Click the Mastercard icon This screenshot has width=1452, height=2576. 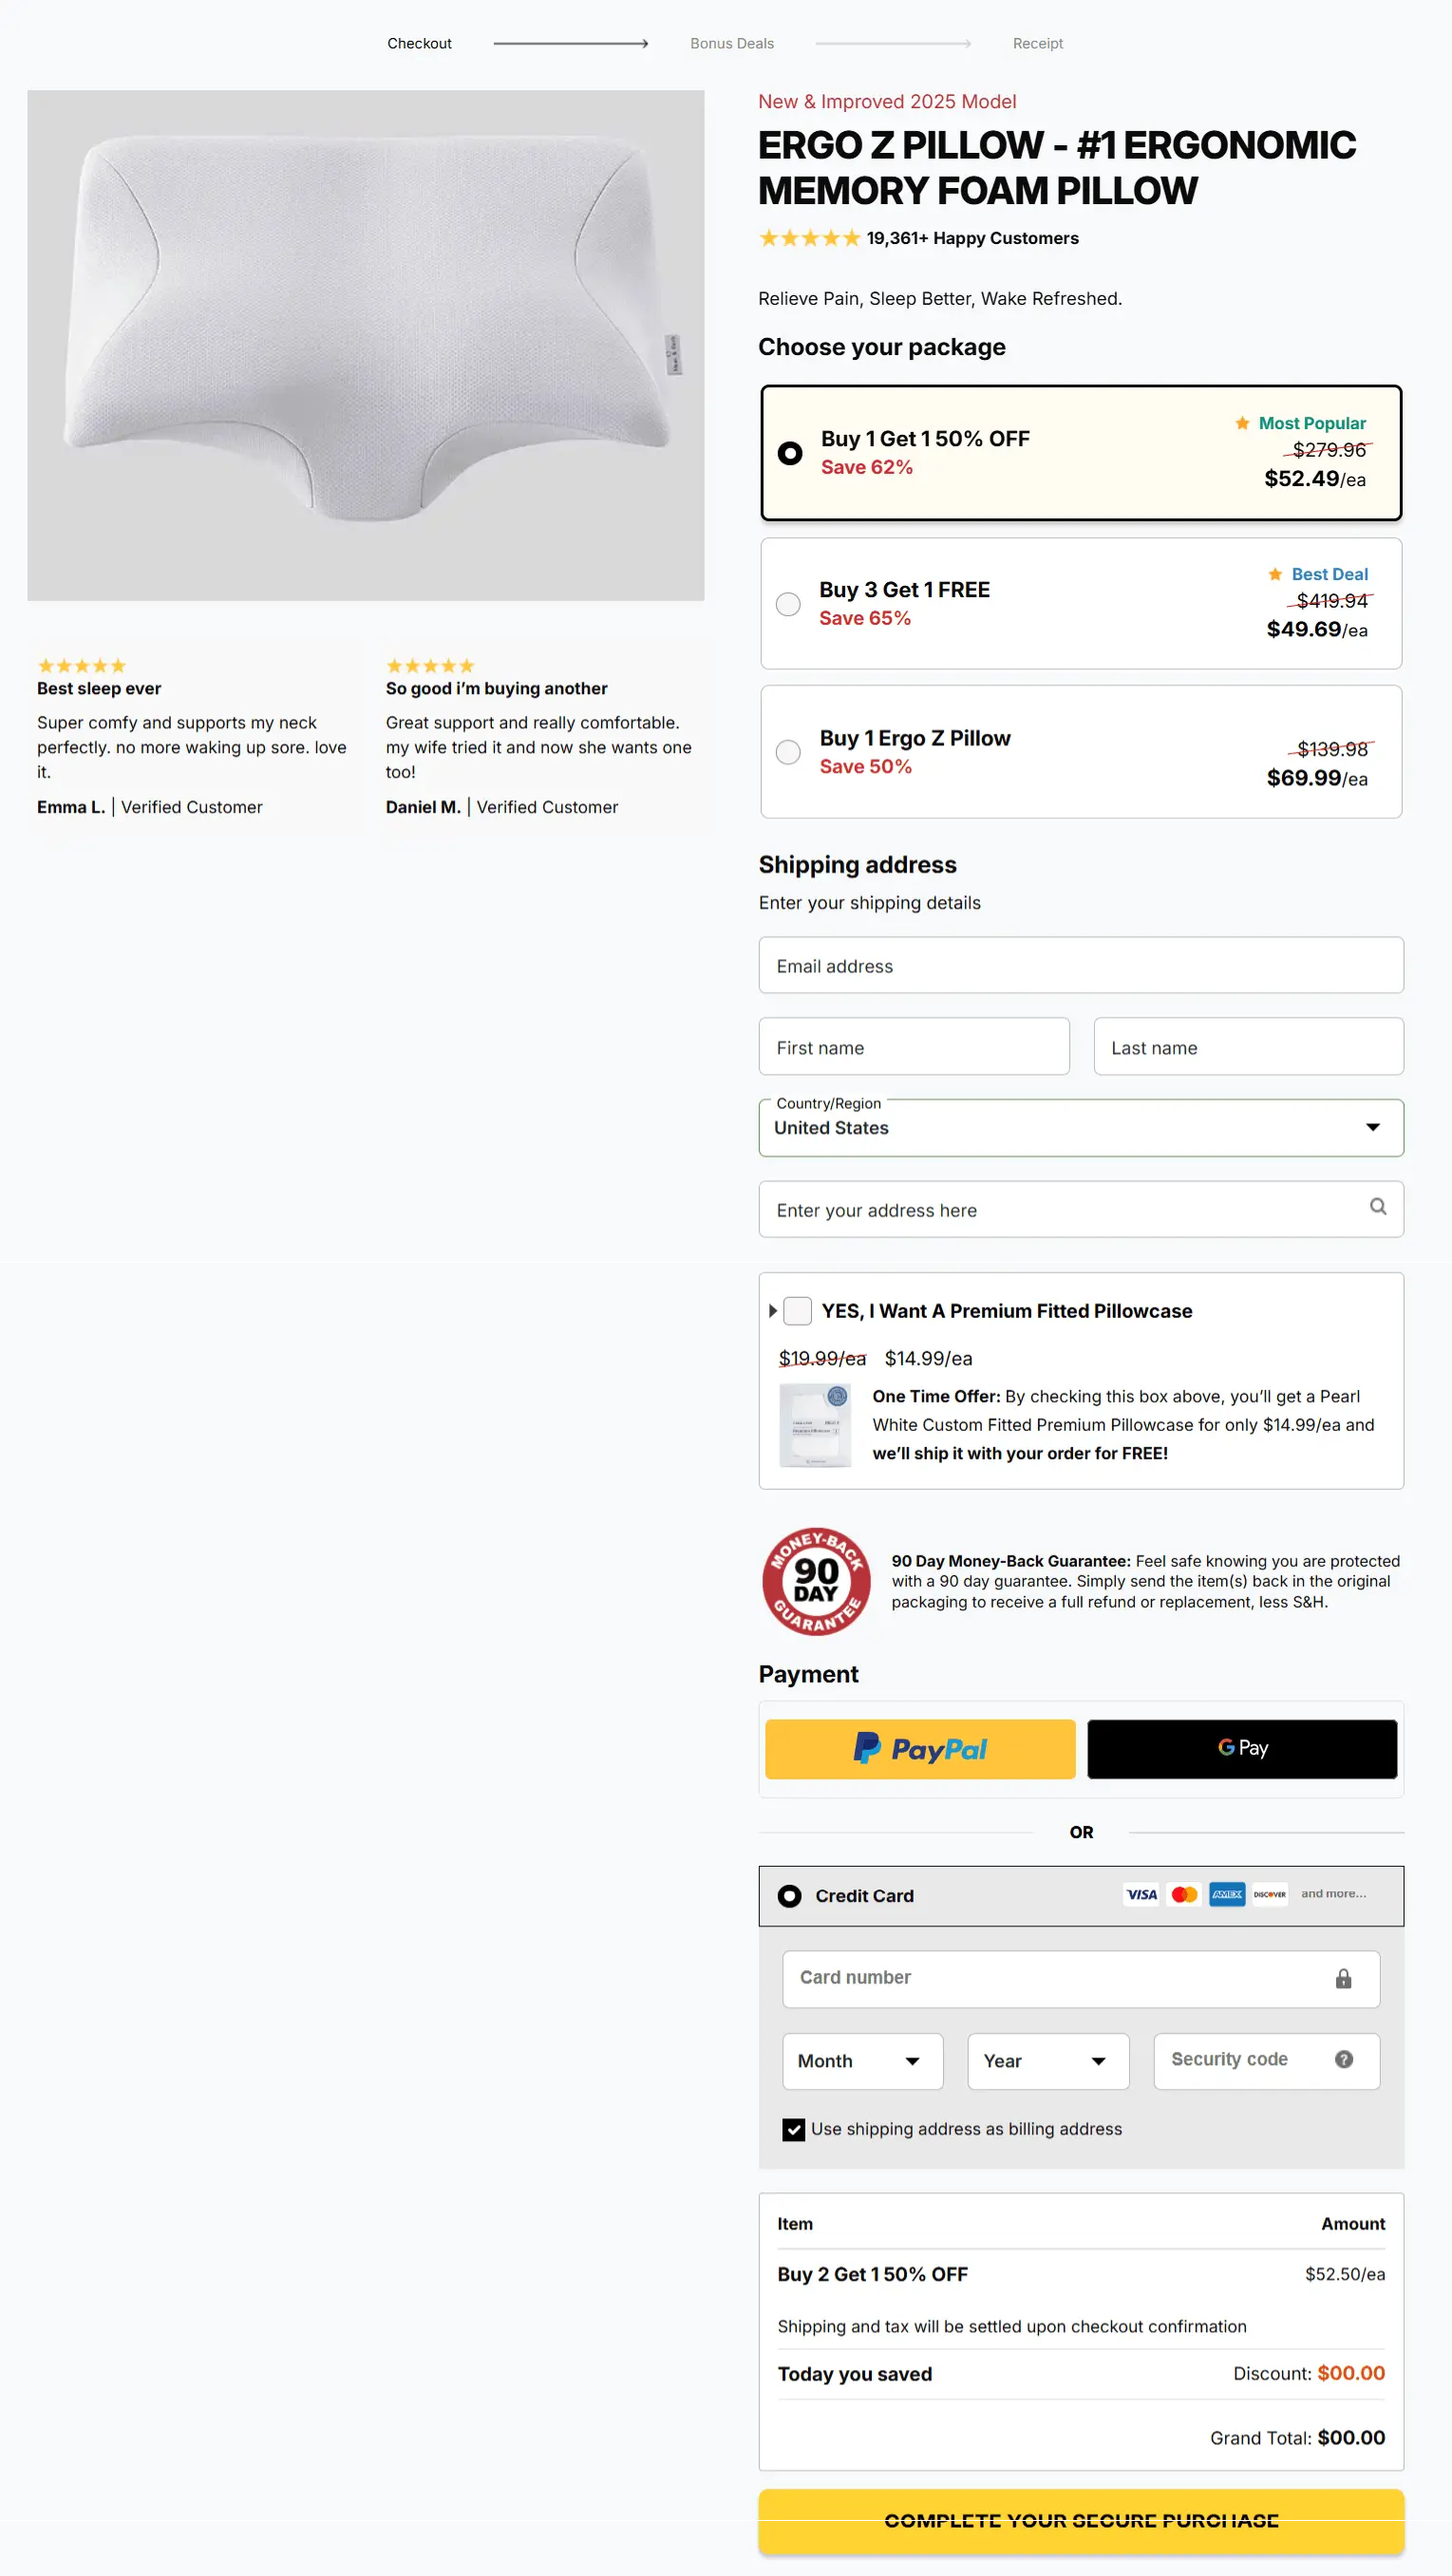pyautogui.click(x=1183, y=1894)
